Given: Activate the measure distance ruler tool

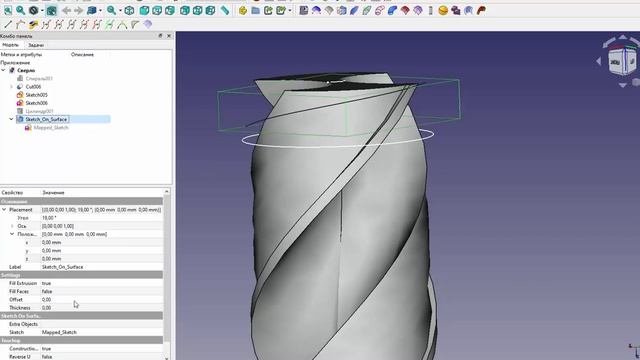Looking at the screenshot, I should pos(224,11).
